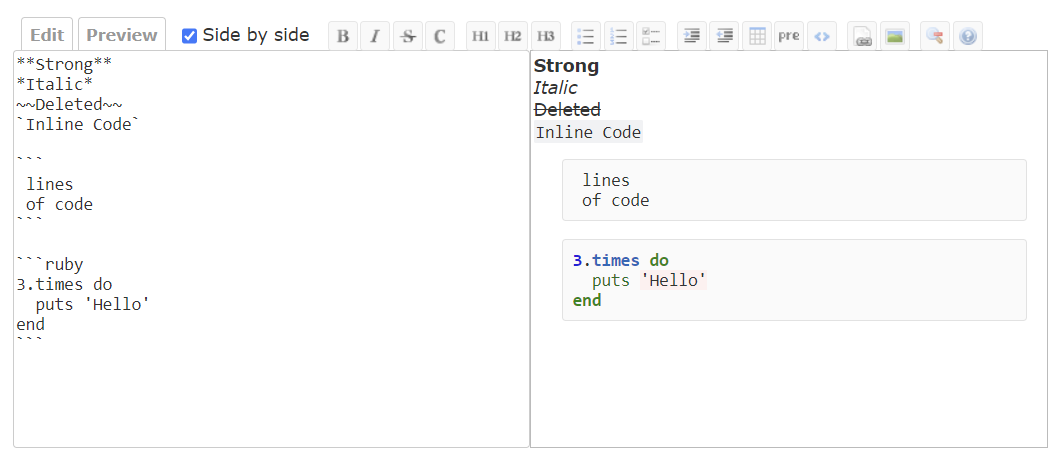This screenshot has height=460, width=1060.
Task: Click 'Inline Code' in preview pane
Action: click(x=588, y=133)
